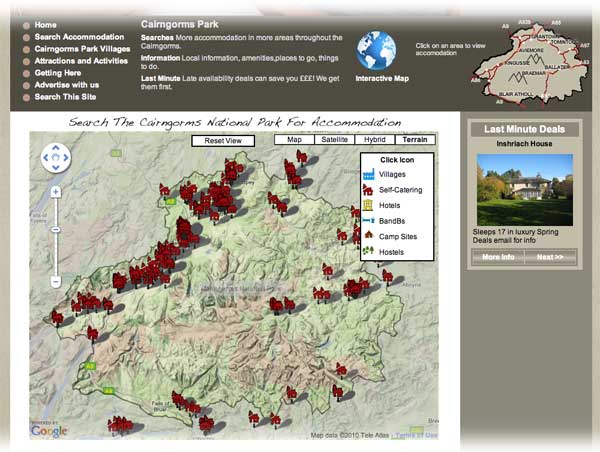Open Attractions and Activities
Viewport: 600px width, 452px height.
[x=81, y=61]
